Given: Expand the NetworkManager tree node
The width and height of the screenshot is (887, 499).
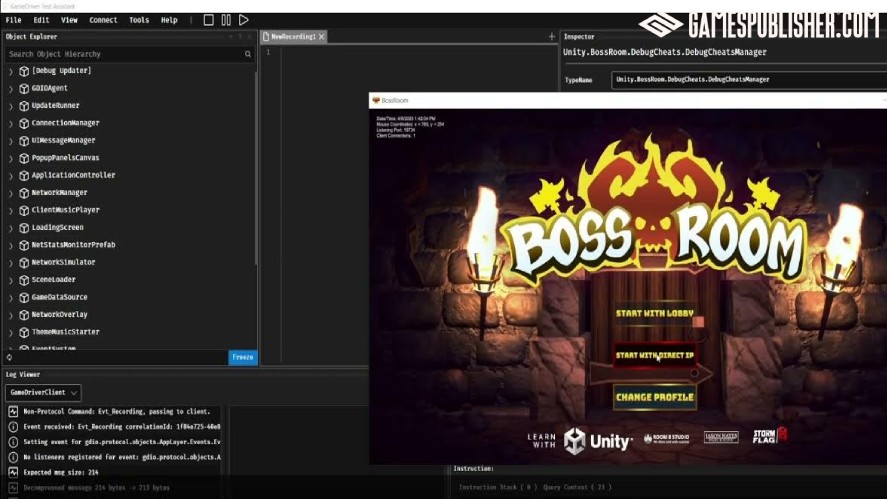Looking at the screenshot, I should 11,193.
